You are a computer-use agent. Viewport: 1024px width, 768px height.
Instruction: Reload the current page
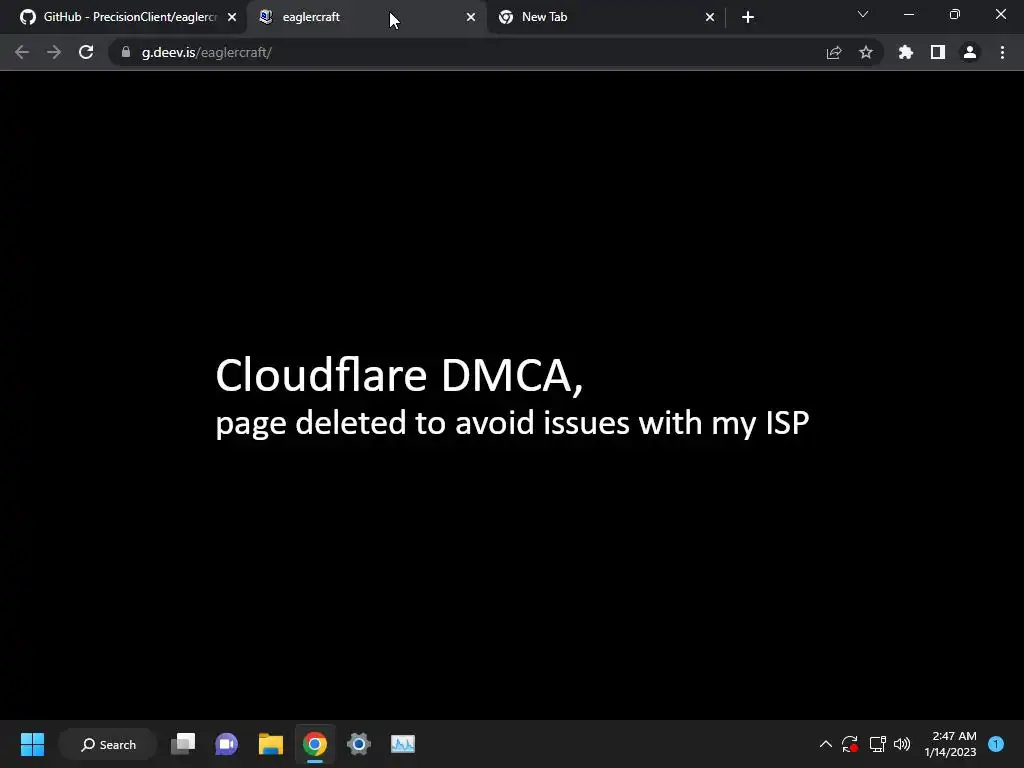tap(86, 52)
